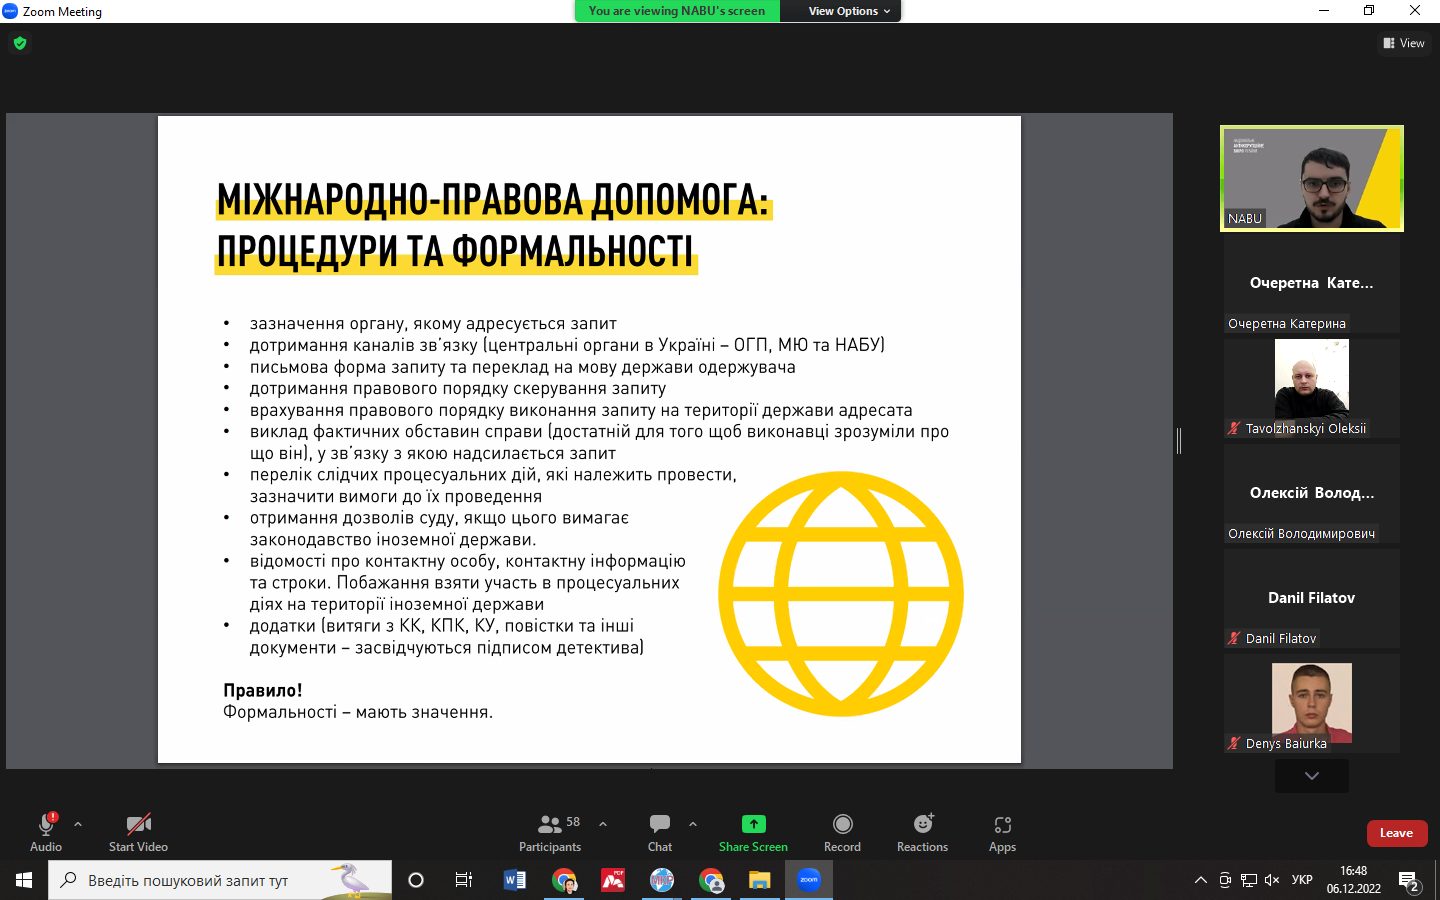Open the Zoom Apps icon
Viewport: 1440px width, 900px height.
[1002, 825]
